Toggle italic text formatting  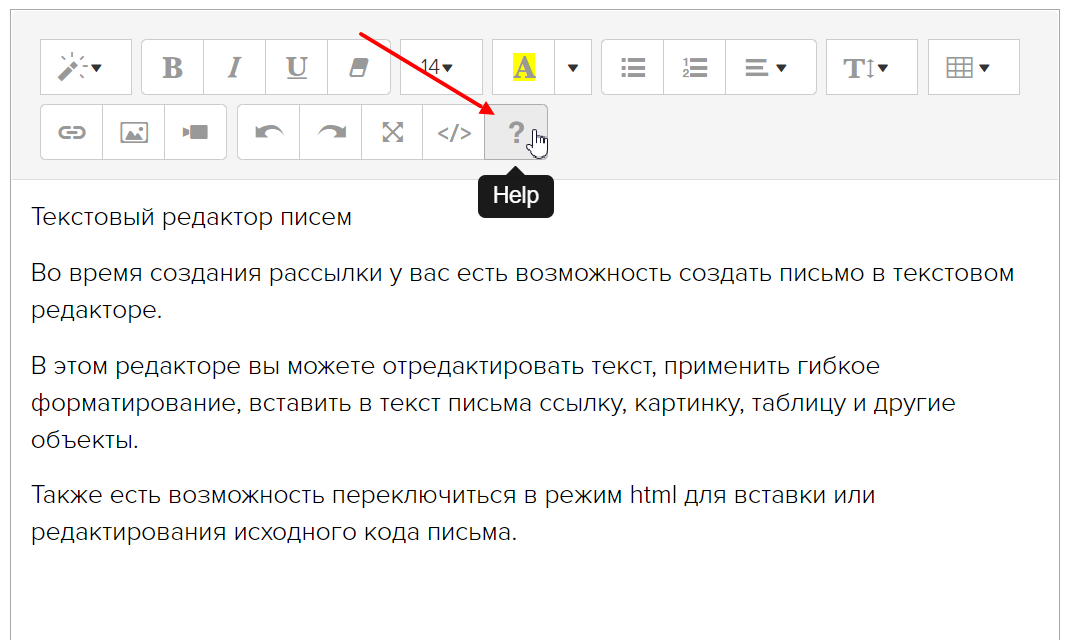235,67
